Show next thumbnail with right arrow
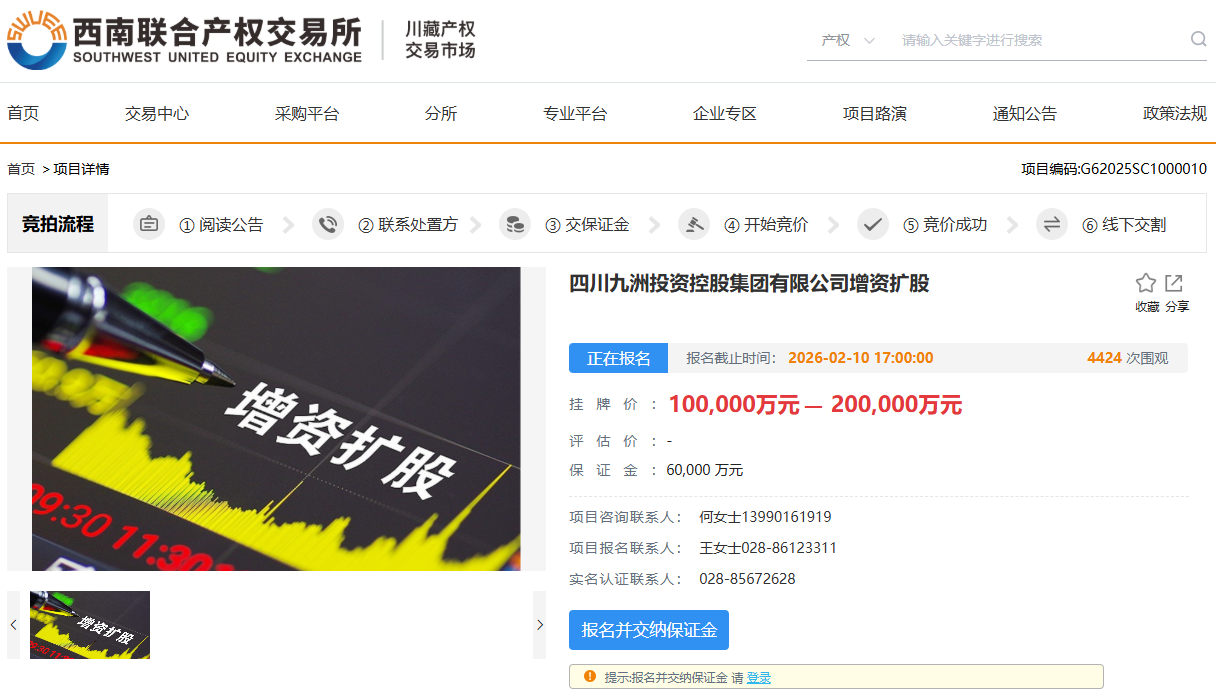 click(x=539, y=625)
